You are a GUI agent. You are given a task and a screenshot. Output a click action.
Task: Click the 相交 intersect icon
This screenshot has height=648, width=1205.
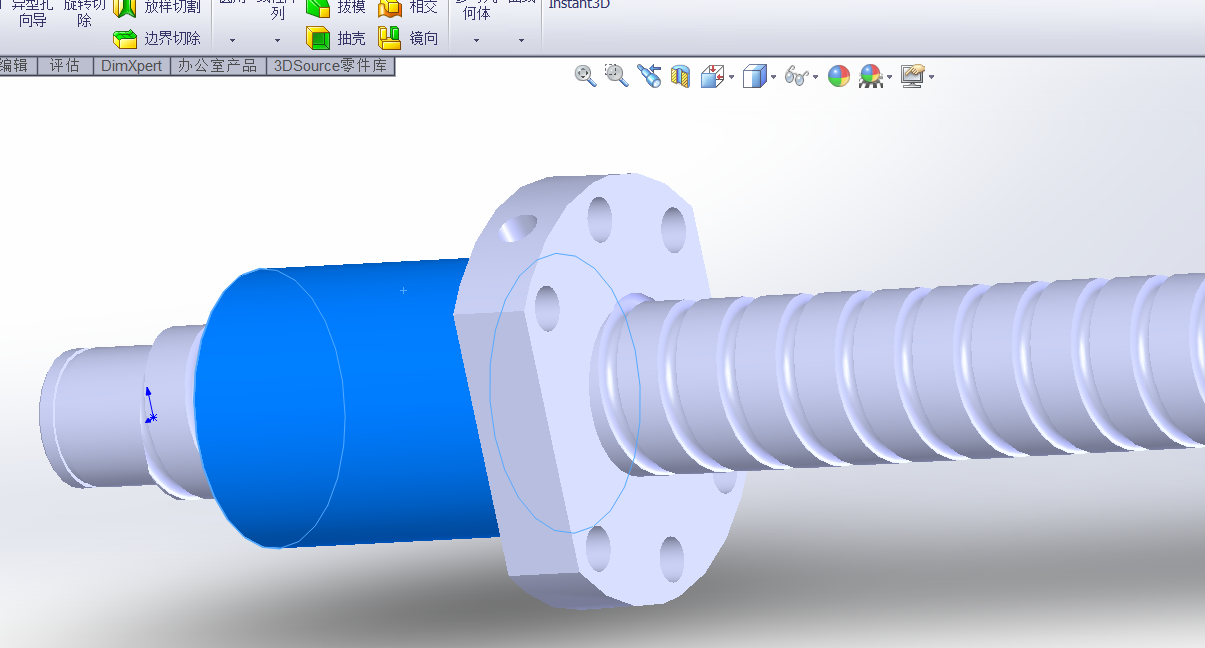[390, 8]
